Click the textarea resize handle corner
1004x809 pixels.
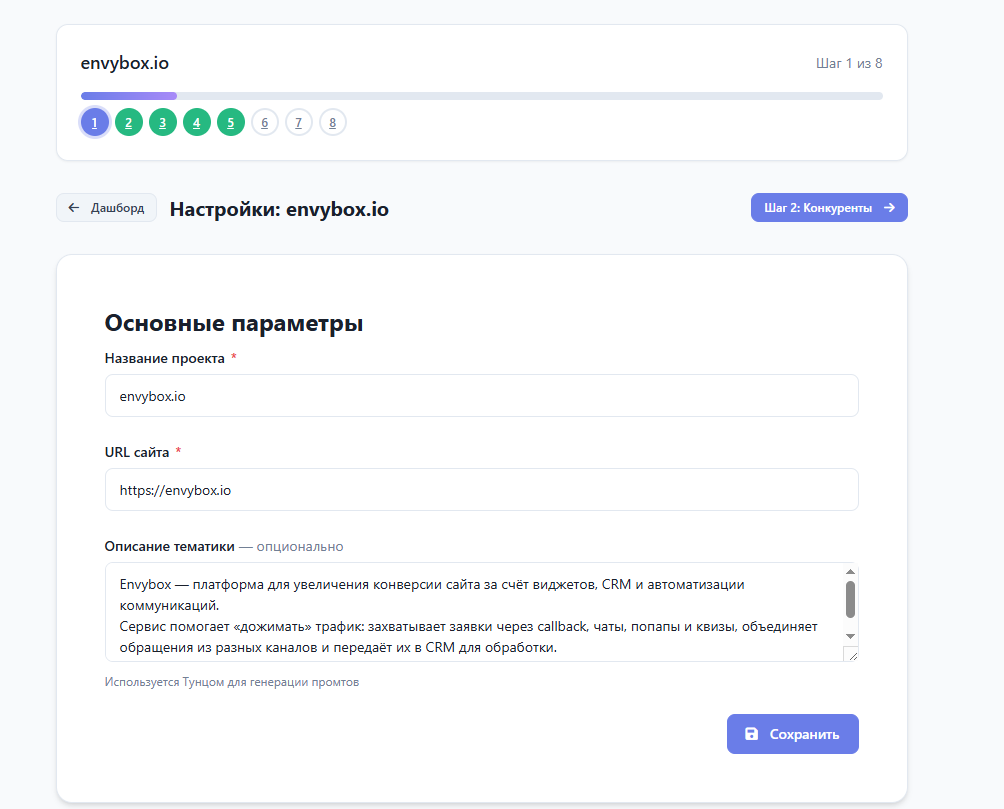[x=850, y=654]
